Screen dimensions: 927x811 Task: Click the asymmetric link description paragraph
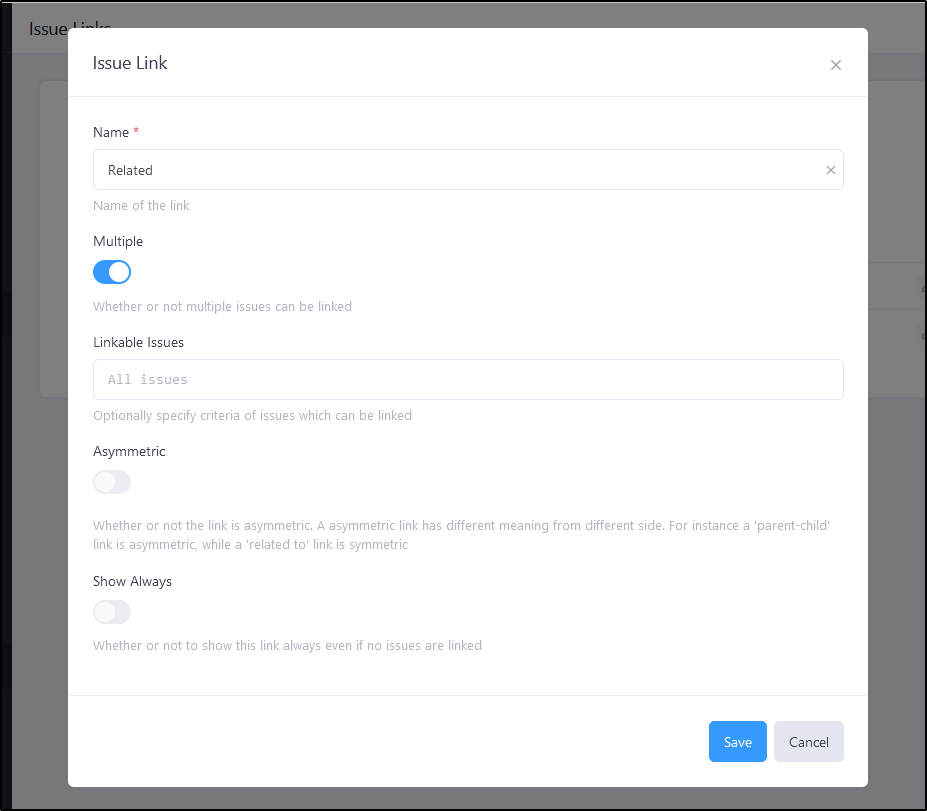pyautogui.click(x=462, y=535)
